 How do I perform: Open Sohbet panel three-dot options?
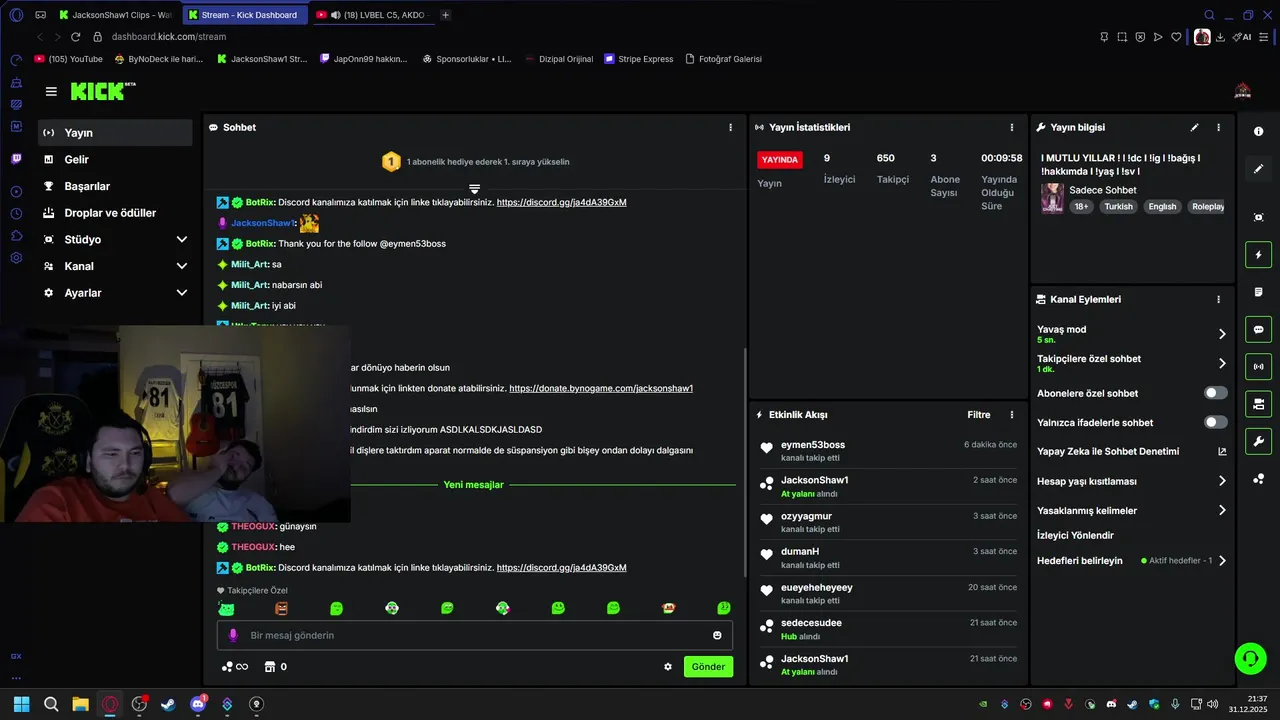(x=730, y=127)
